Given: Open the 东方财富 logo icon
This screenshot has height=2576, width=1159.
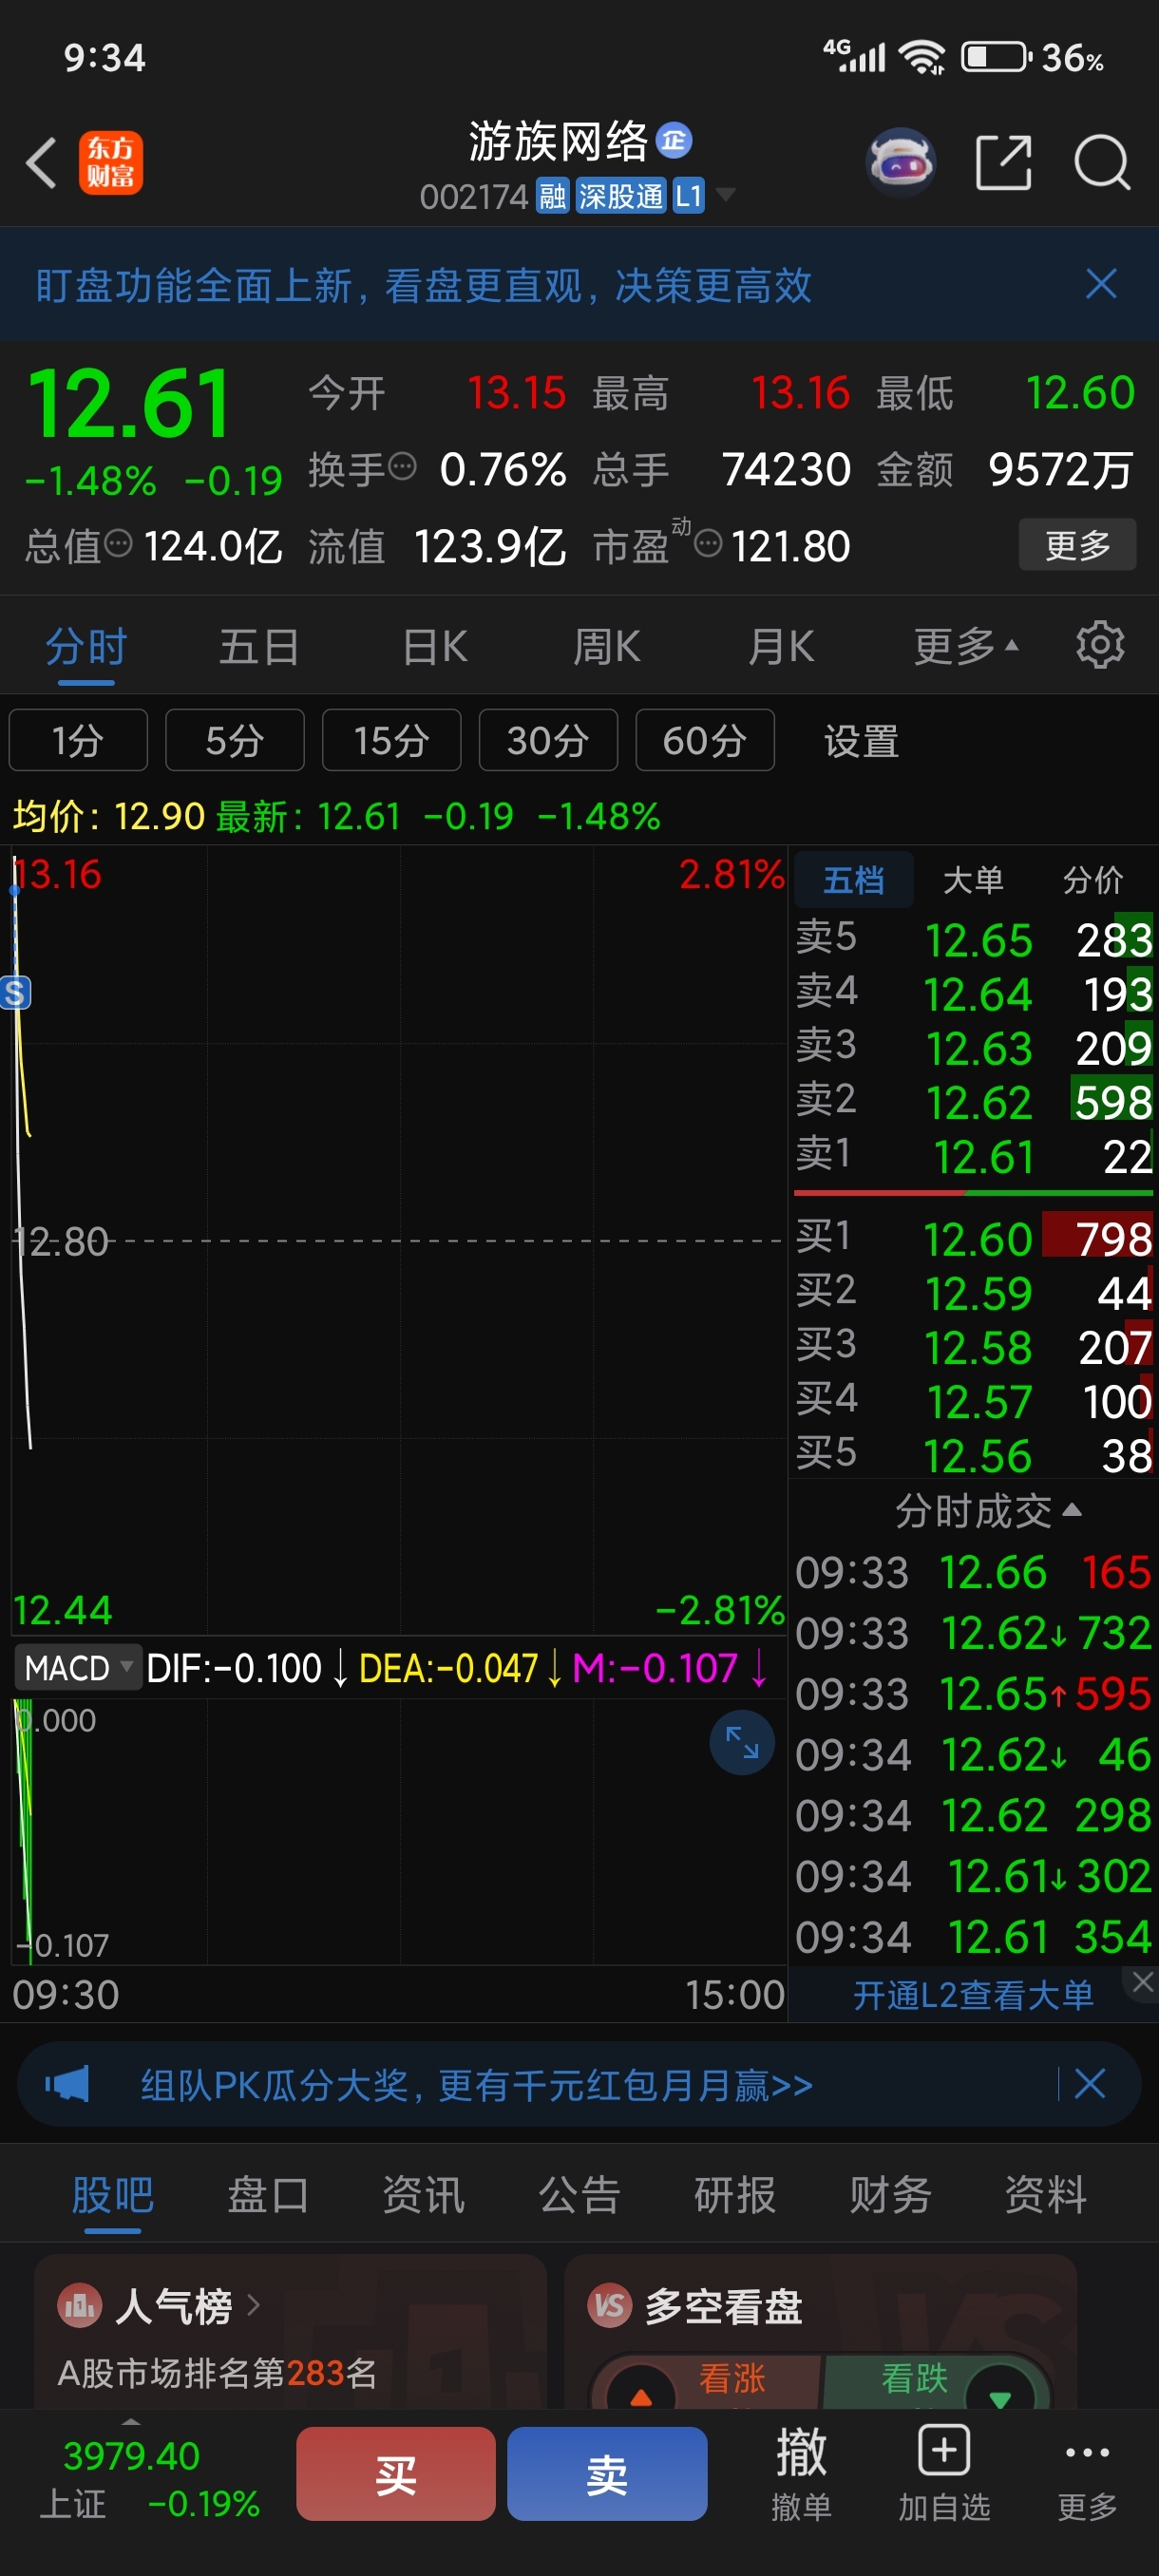Looking at the screenshot, I should 111,162.
